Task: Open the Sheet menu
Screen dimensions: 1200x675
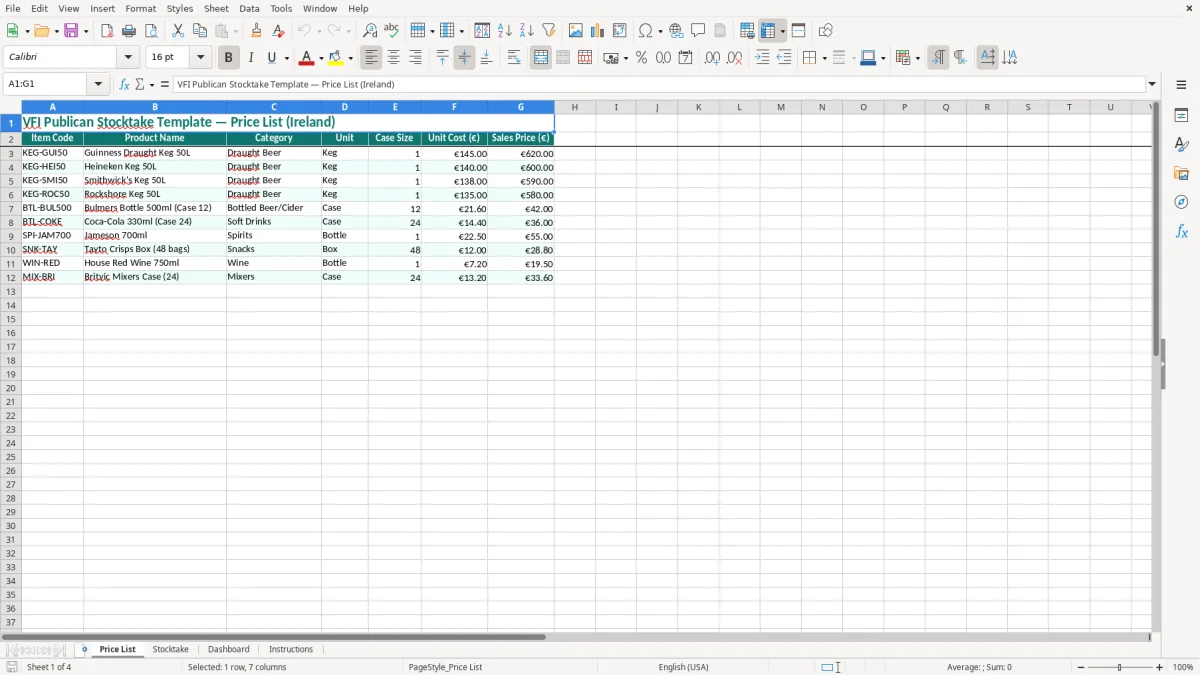Action: 216,8
